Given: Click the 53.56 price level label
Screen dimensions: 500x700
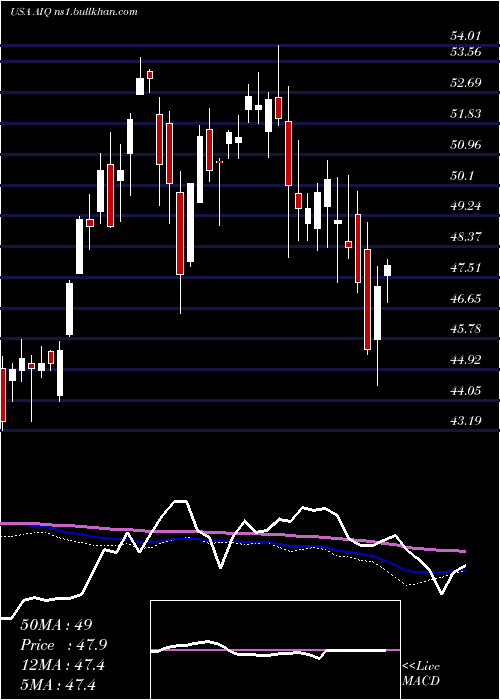Looking at the screenshot, I should [x=466, y=52].
